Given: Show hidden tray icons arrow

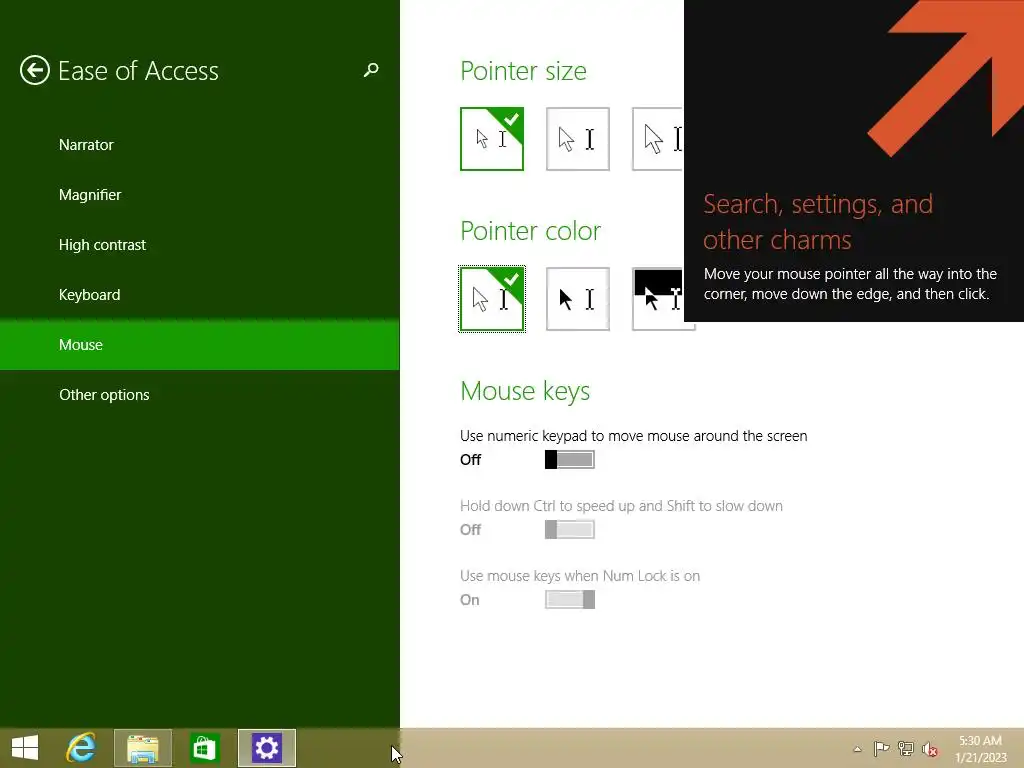Looking at the screenshot, I should click(x=857, y=749).
